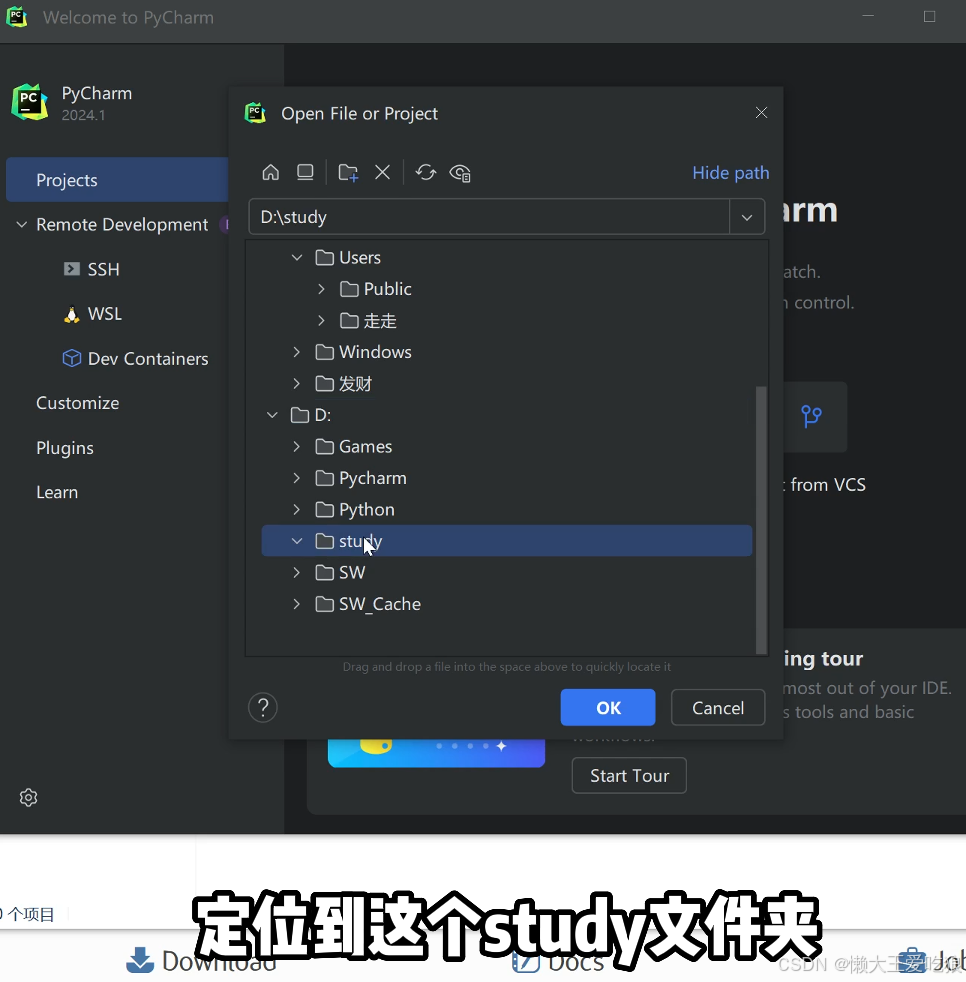The width and height of the screenshot is (966, 982).
Task: Click the WSL penguin icon
Action: tap(71, 314)
